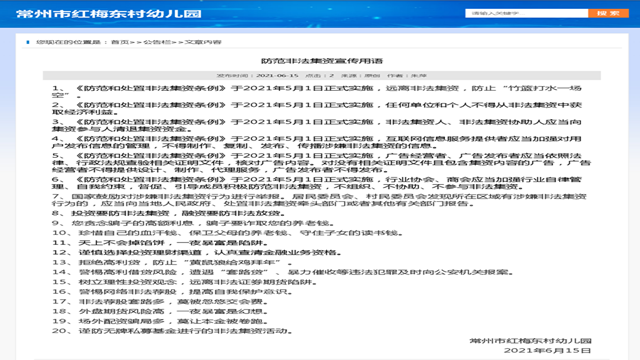Click the 文章内容 breadcrumb item
The width and height of the screenshot is (640, 360).
[x=203, y=42]
